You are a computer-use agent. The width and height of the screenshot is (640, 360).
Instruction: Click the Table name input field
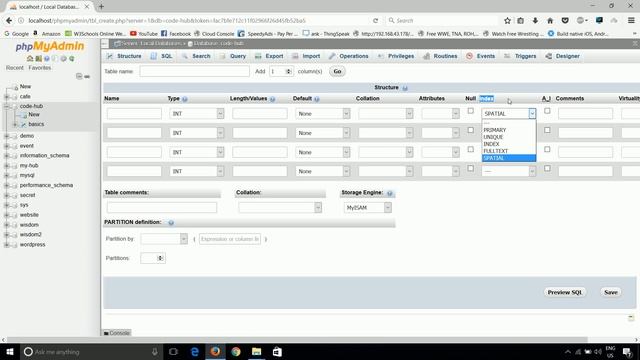point(194,71)
